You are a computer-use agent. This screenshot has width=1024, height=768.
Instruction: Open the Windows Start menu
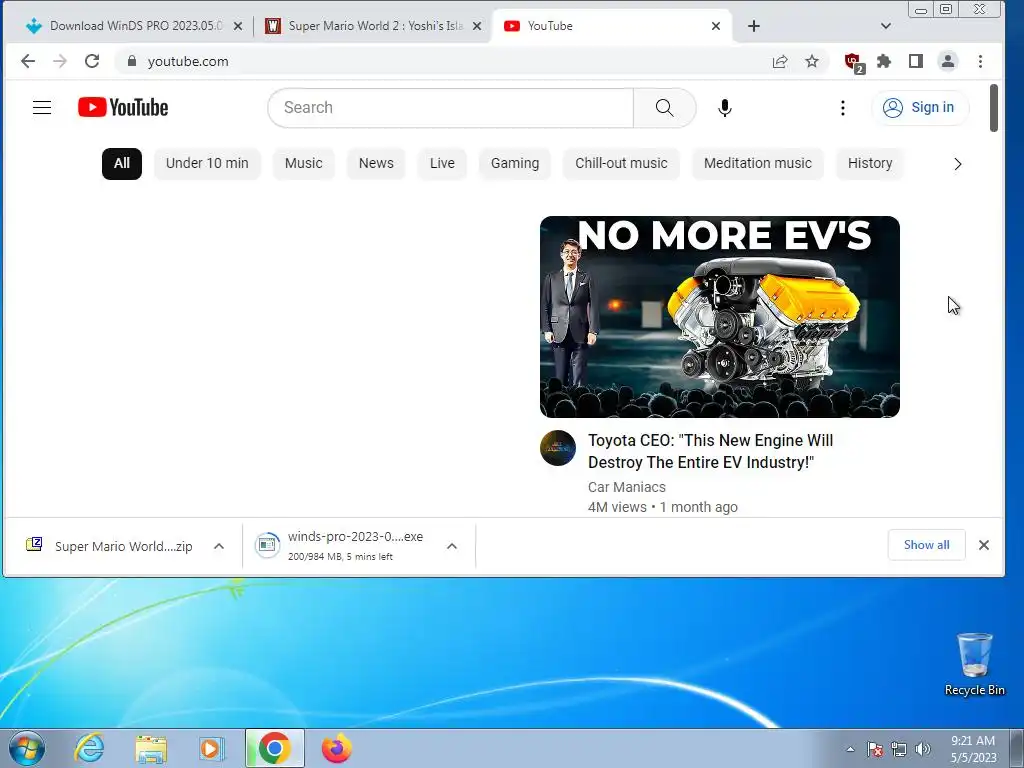[27, 748]
